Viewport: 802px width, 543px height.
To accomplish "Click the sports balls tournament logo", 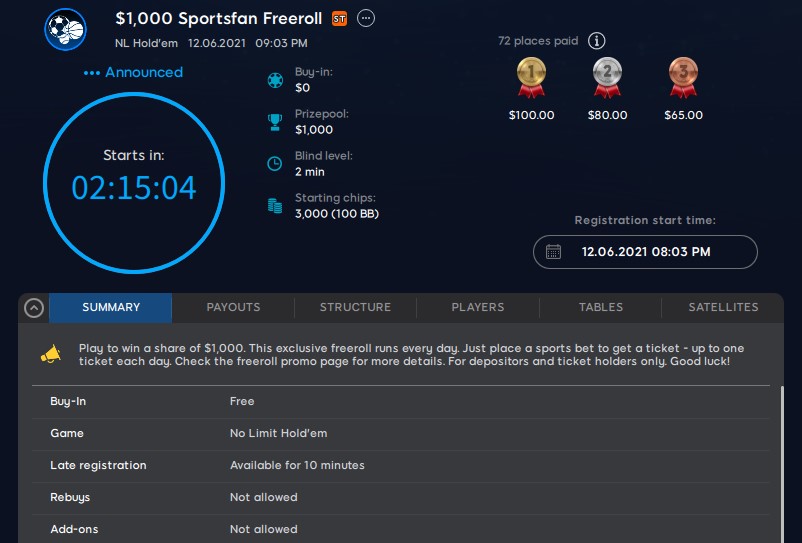I will point(66,28).
